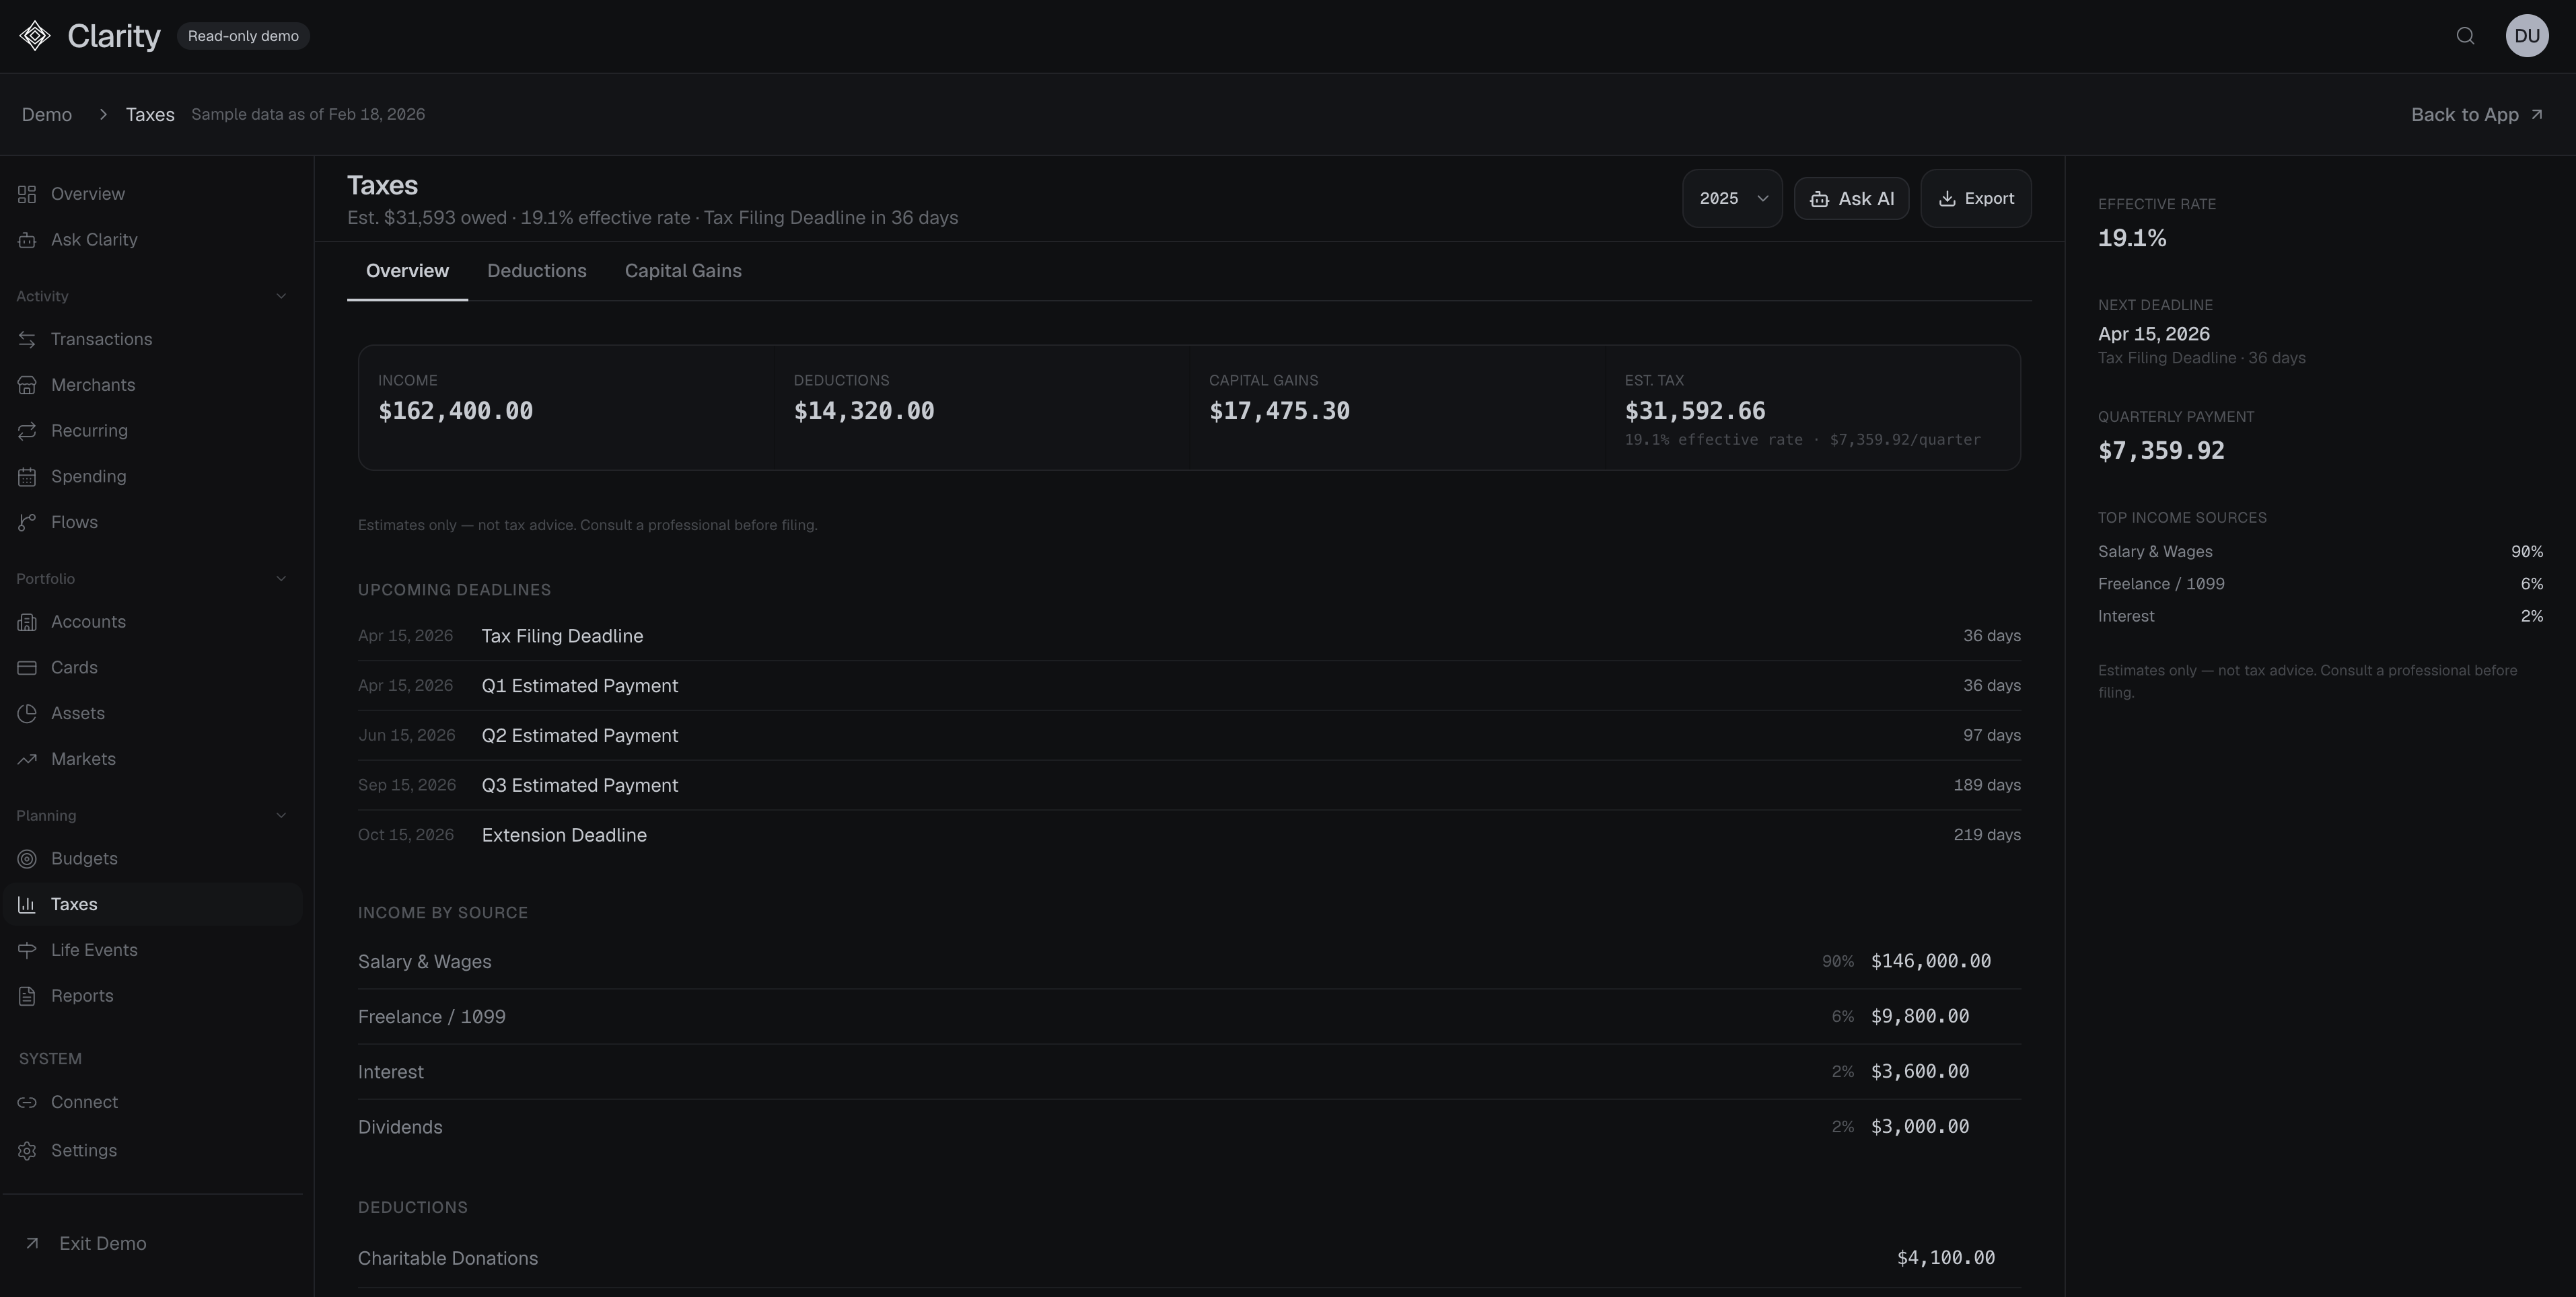Open the Transactions activity icon
Viewport: 2576px width, 1297px height.
tap(28, 339)
